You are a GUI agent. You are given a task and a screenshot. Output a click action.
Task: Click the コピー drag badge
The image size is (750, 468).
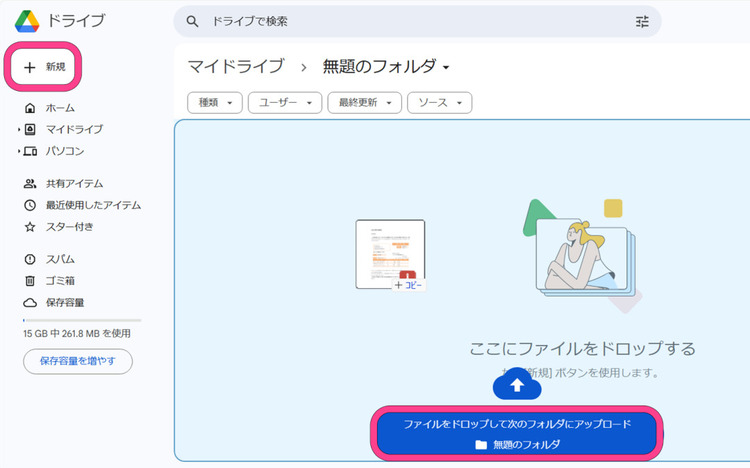pyautogui.click(x=408, y=285)
